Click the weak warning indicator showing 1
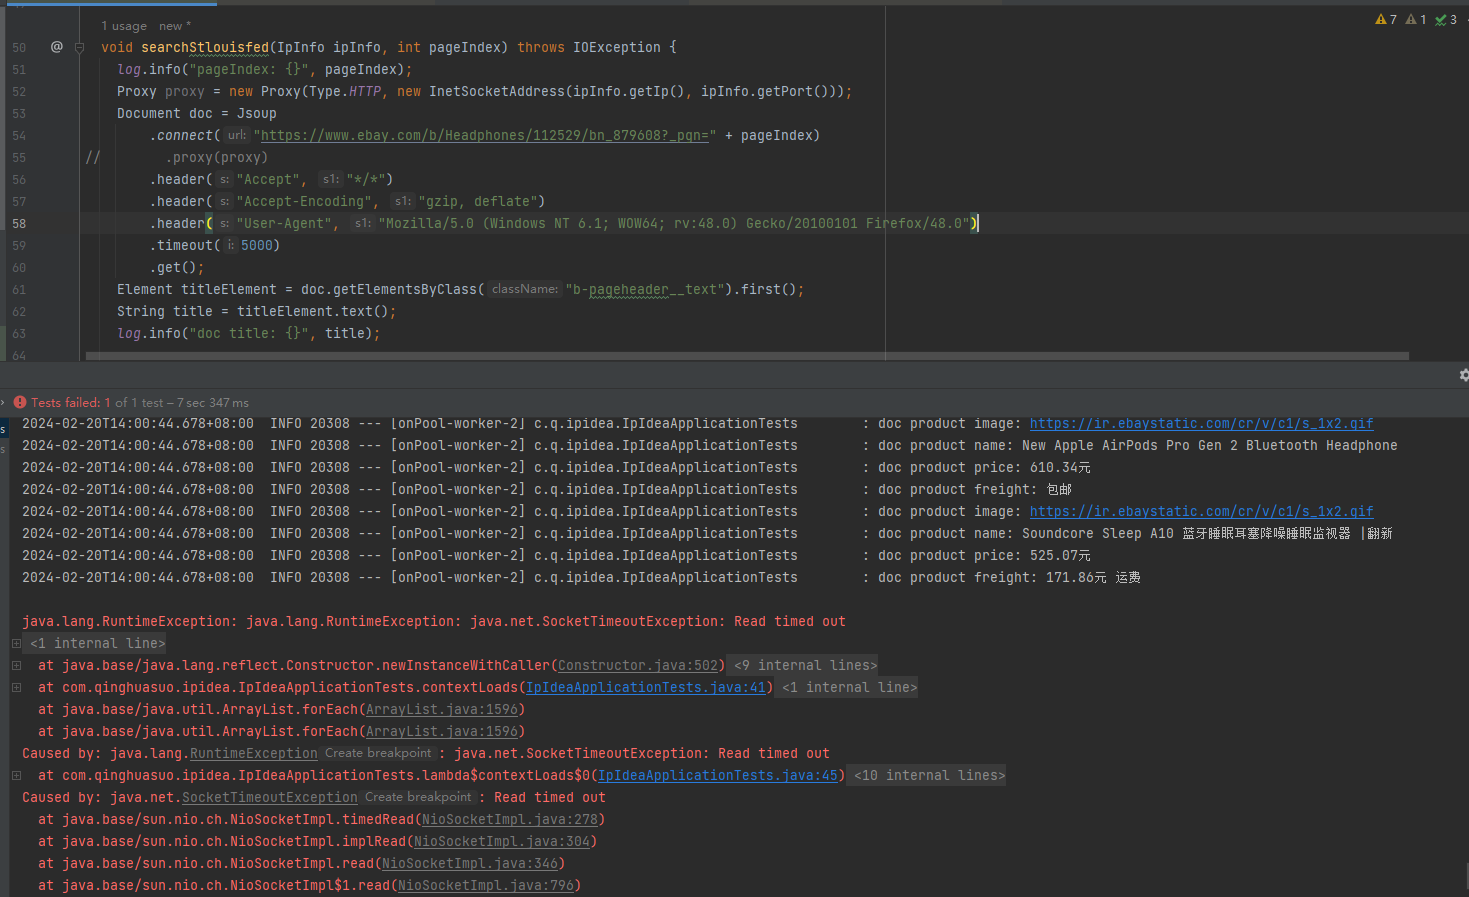Screen dimensions: 1469x897 tap(1416, 19)
